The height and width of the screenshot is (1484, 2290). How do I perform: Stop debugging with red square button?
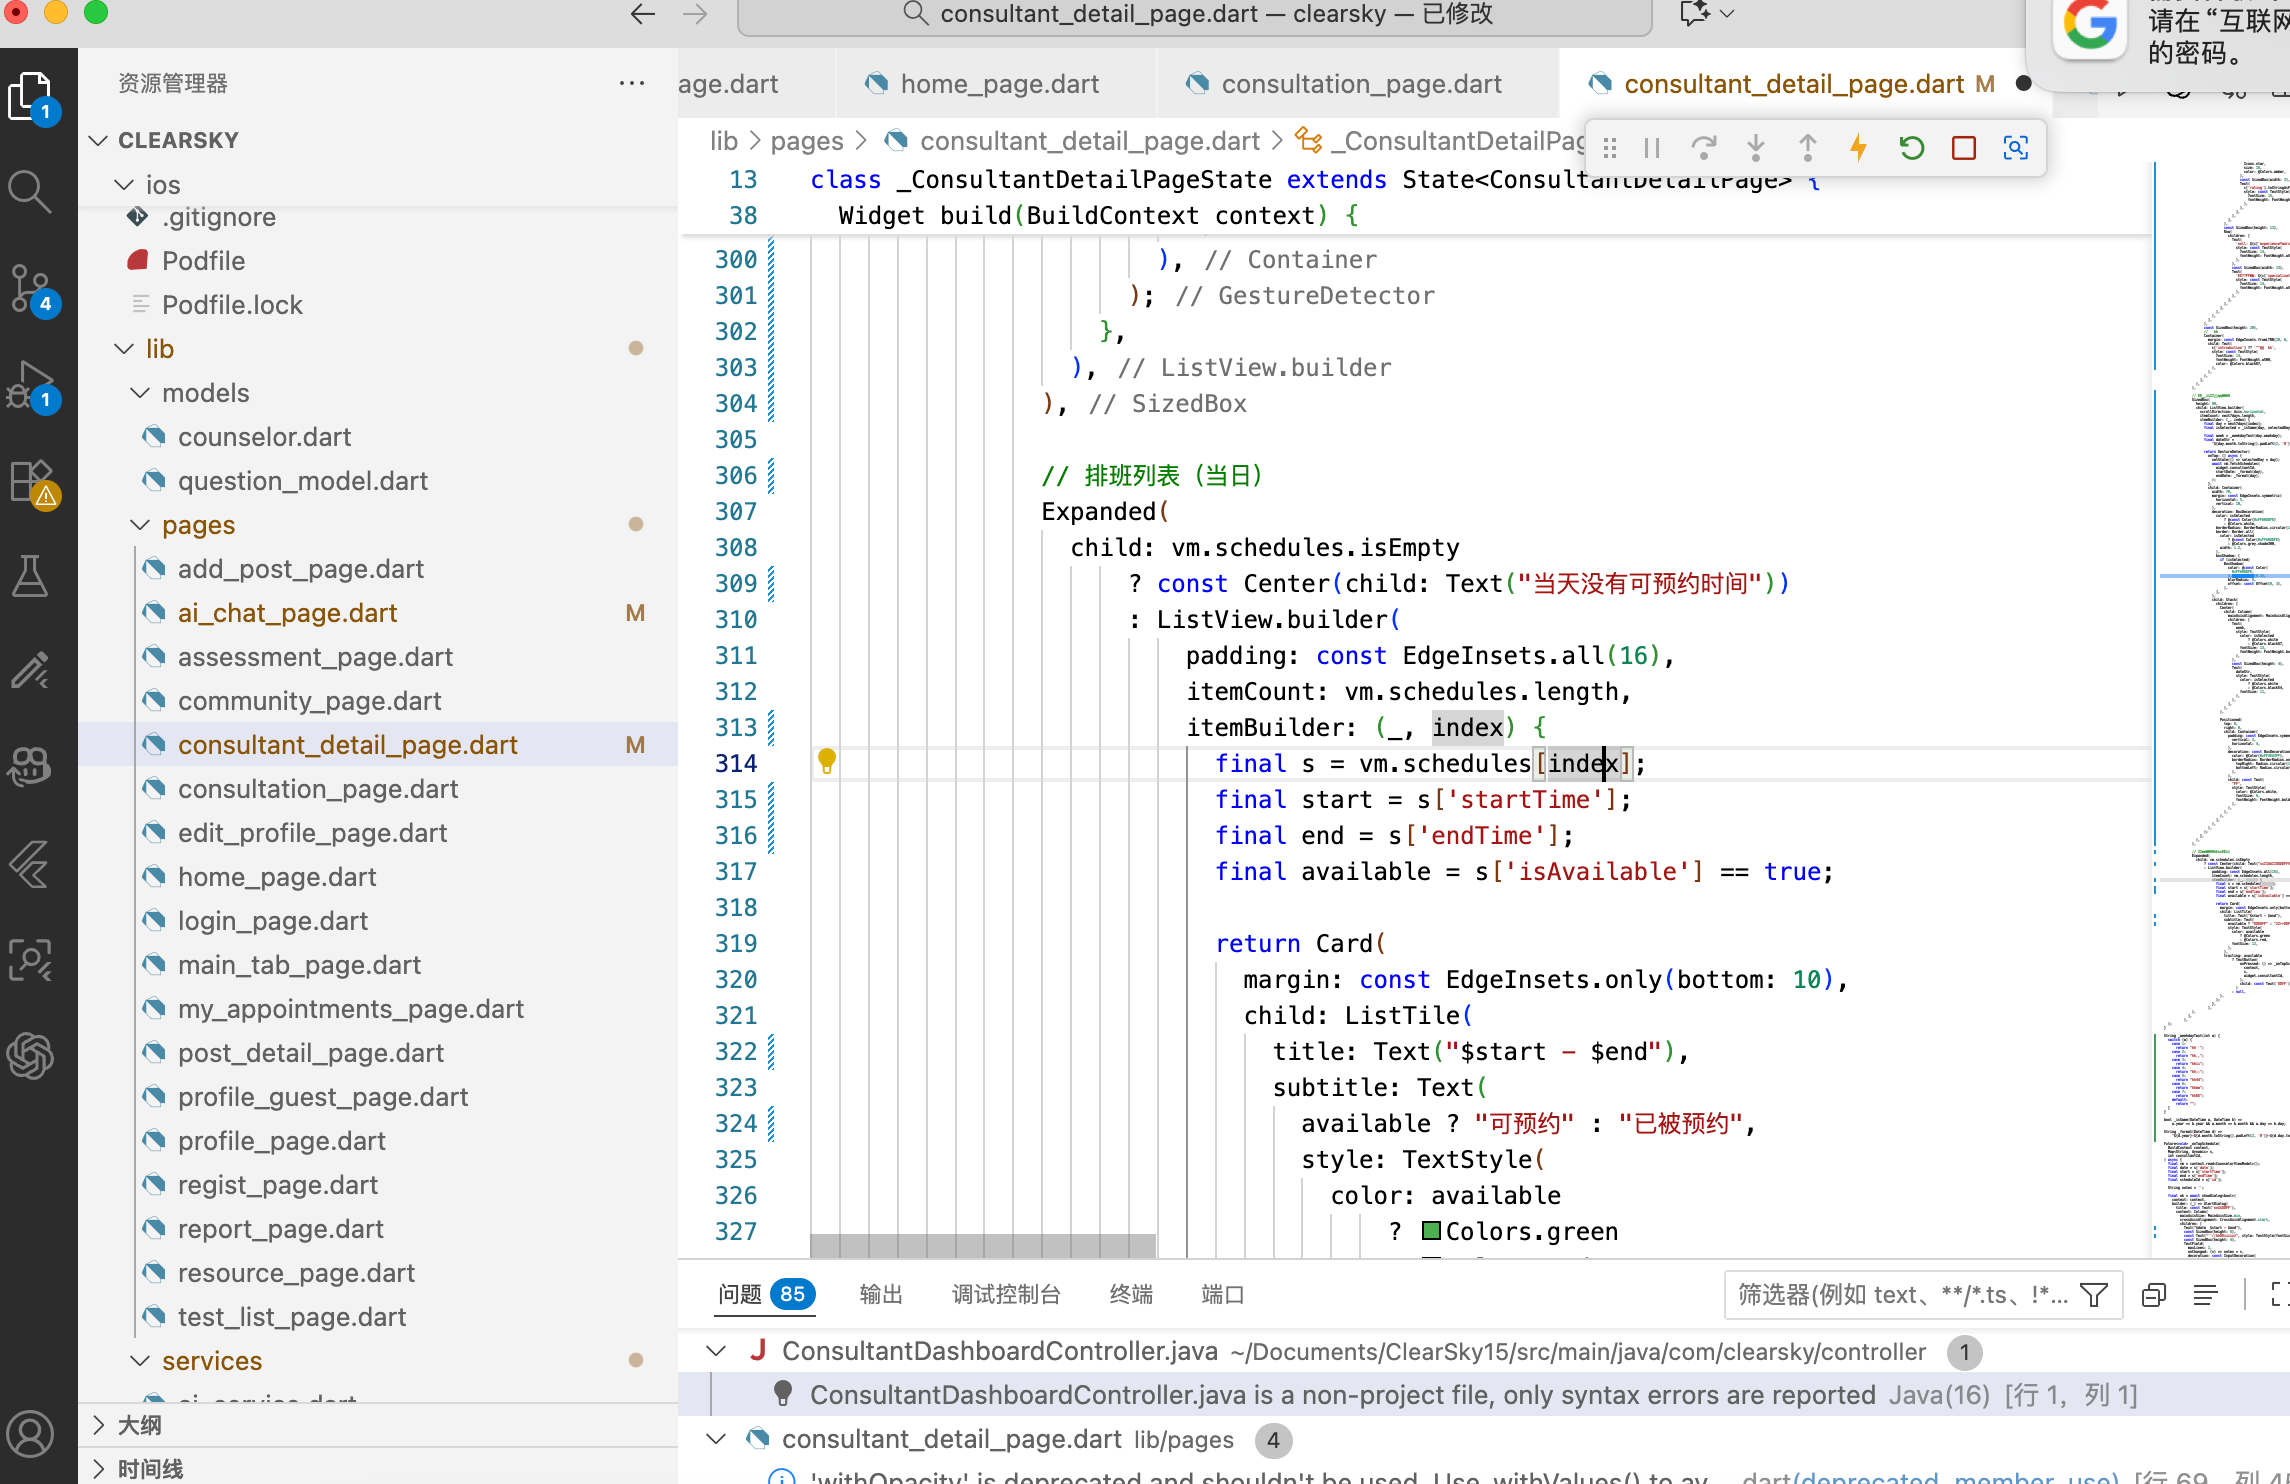(x=1963, y=148)
